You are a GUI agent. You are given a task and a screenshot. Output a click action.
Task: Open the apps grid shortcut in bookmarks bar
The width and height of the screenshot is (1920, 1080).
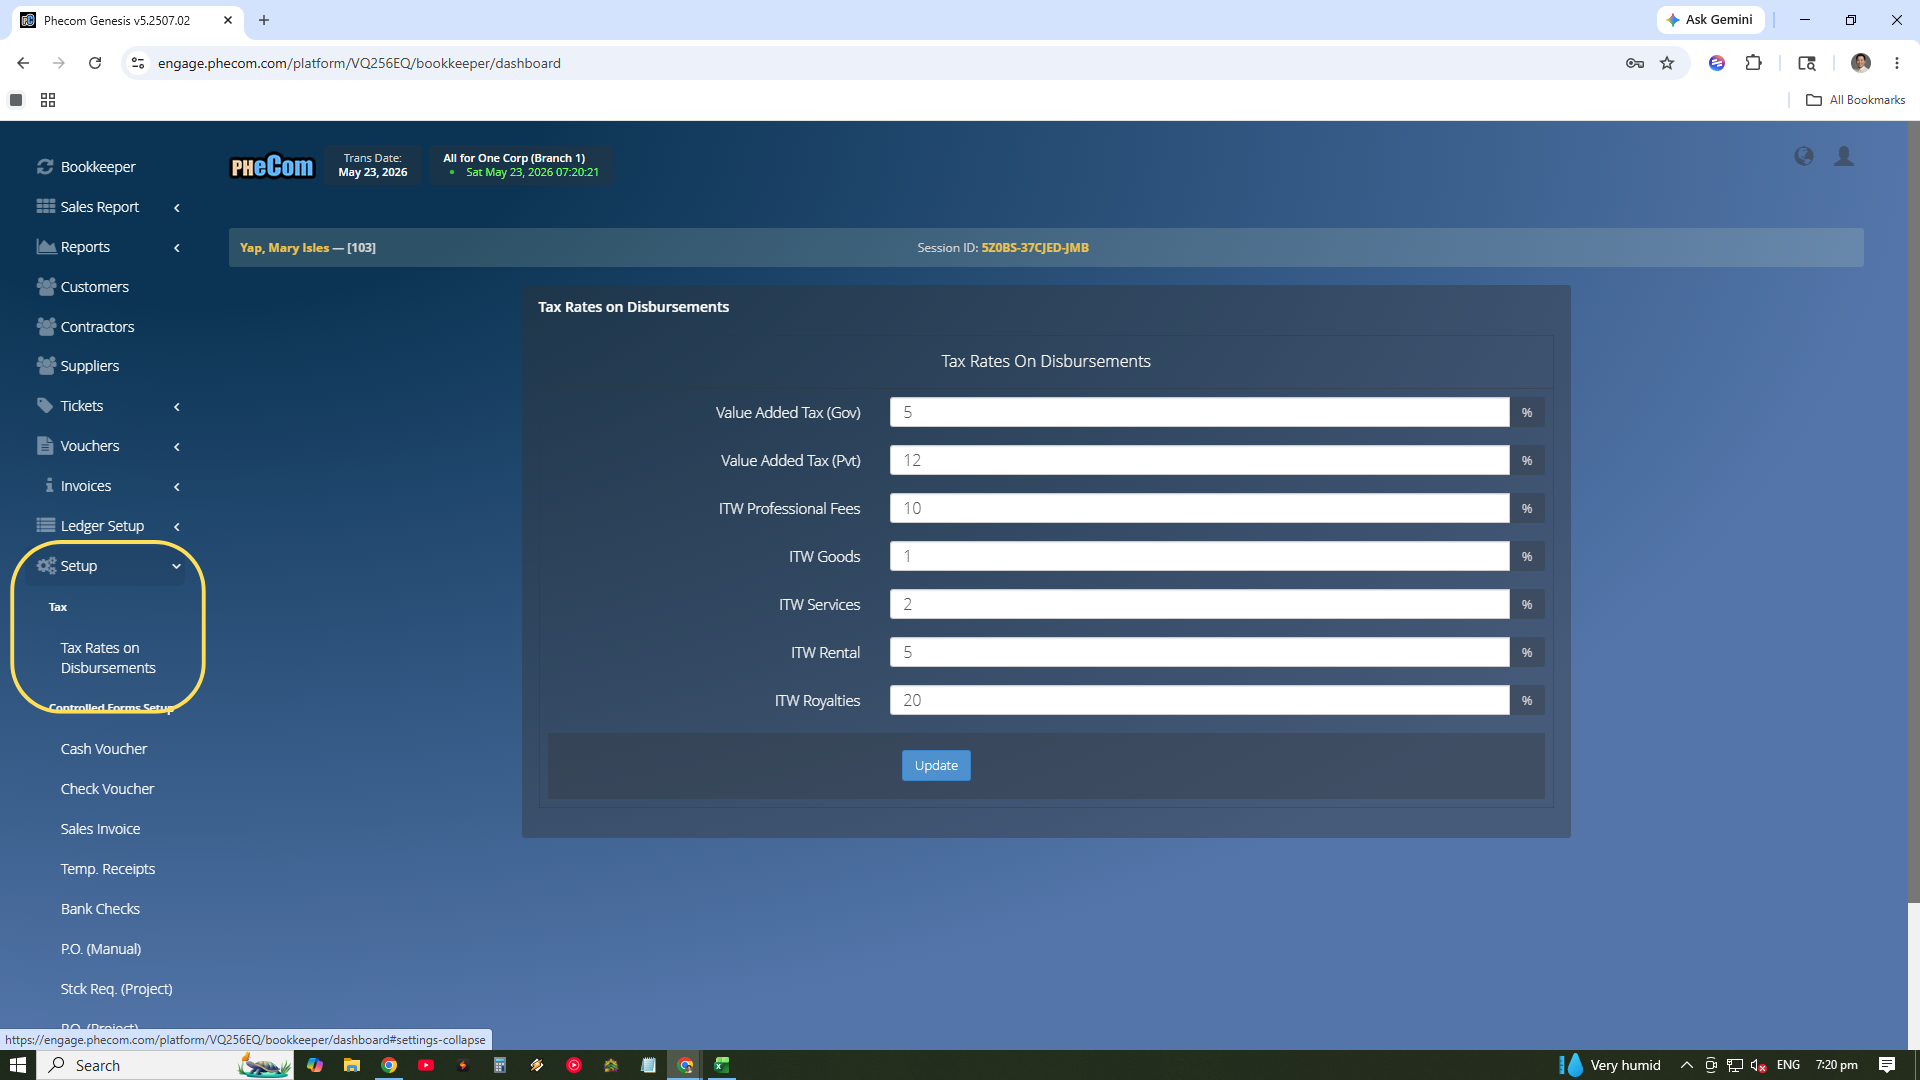pyautogui.click(x=48, y=100)
